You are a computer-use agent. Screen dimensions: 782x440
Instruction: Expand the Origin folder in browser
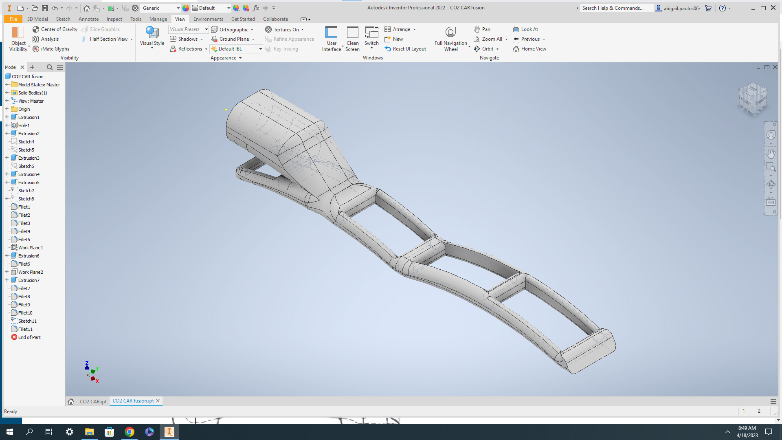(7, 109)
